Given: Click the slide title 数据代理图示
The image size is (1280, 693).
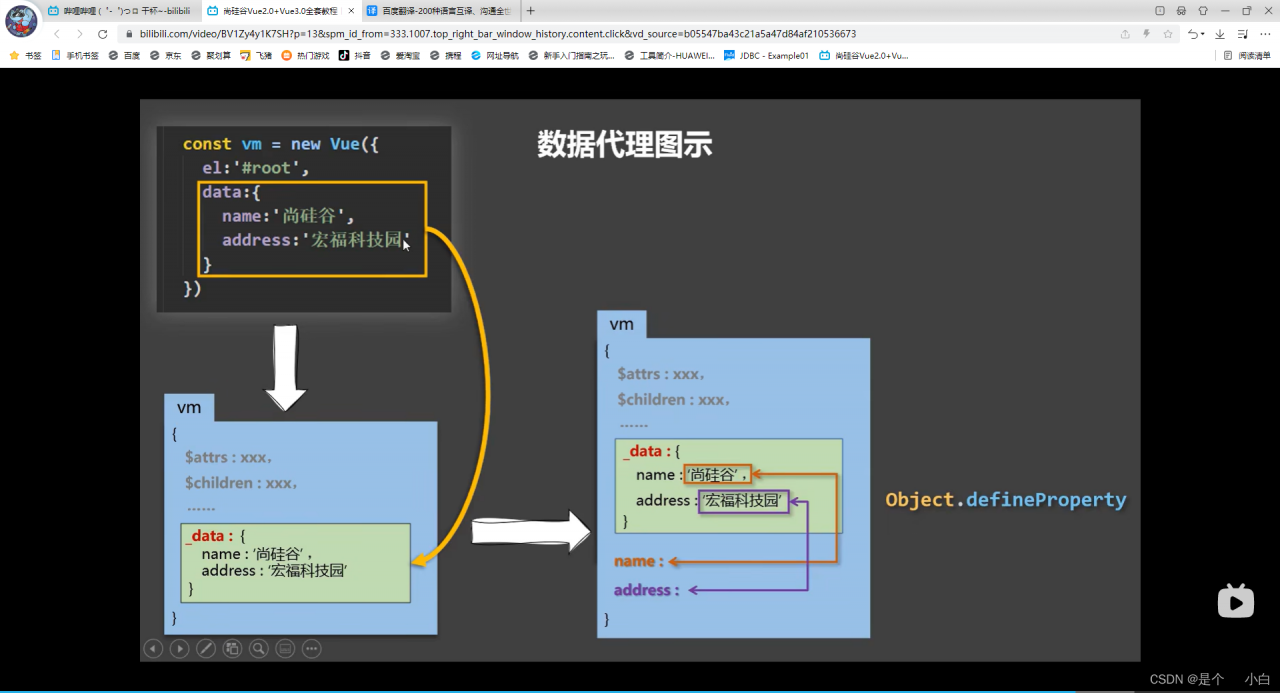Looking at the screenshot, I should click(x=625, y=145).
